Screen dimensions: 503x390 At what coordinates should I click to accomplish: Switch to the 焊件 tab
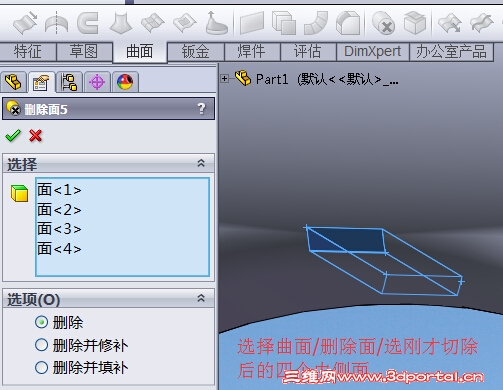point(252,52)
